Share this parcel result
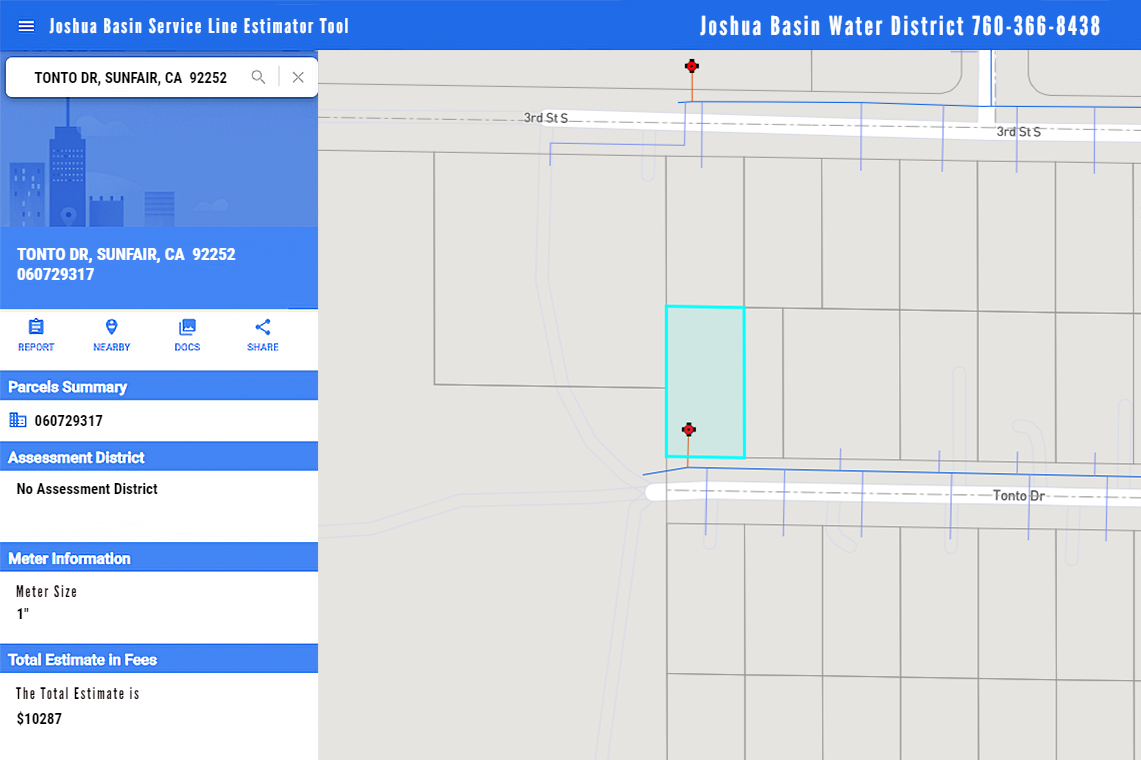1141x760 pixels. click(x=263, y=335)
